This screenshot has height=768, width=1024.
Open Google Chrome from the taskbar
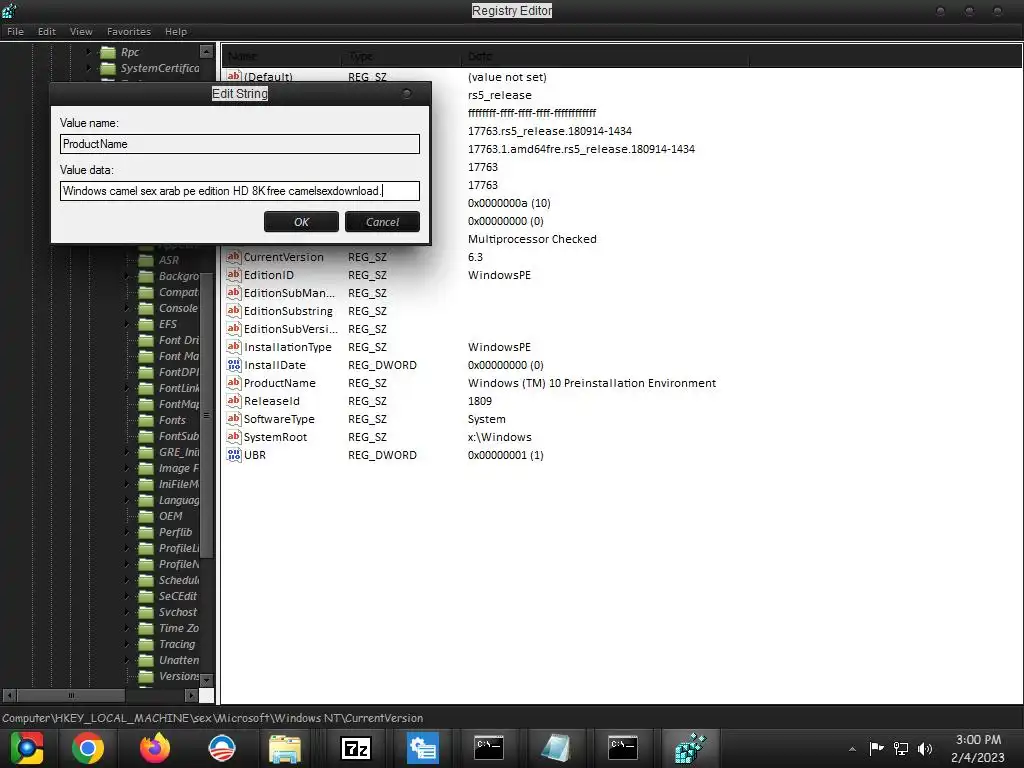(x=88, y=748)
